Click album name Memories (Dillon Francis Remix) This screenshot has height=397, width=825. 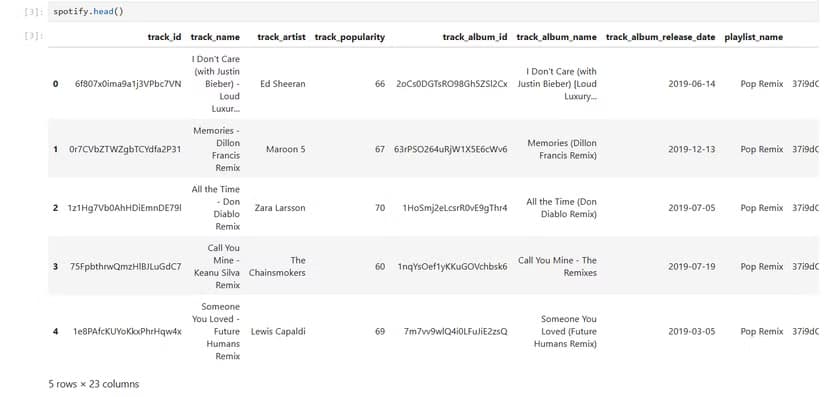tap(562, 149)
